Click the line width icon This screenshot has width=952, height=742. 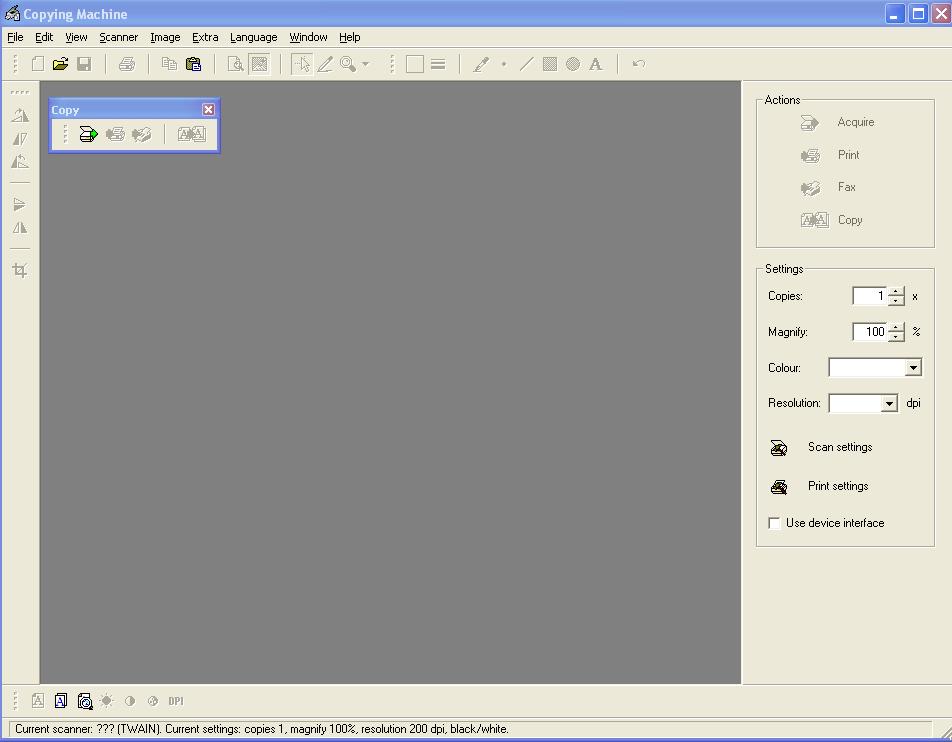[x=438, y=64]
